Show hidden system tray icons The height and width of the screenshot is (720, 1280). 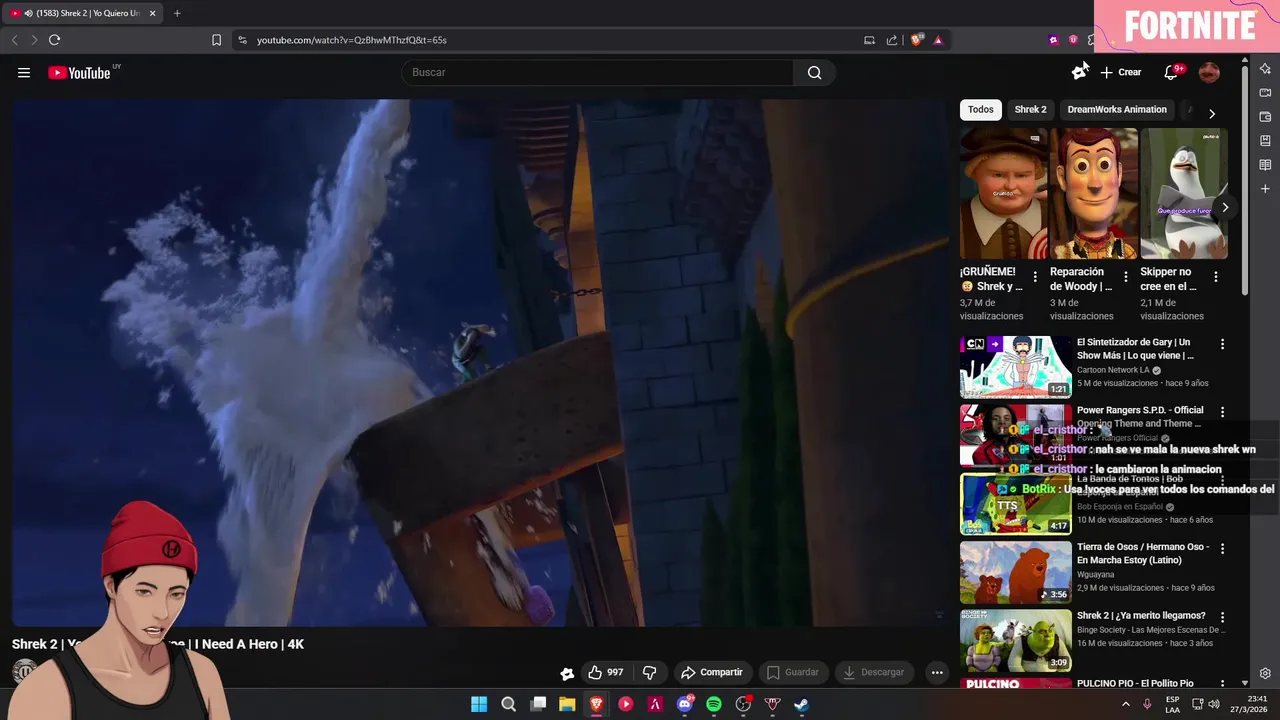point(1126,704)
